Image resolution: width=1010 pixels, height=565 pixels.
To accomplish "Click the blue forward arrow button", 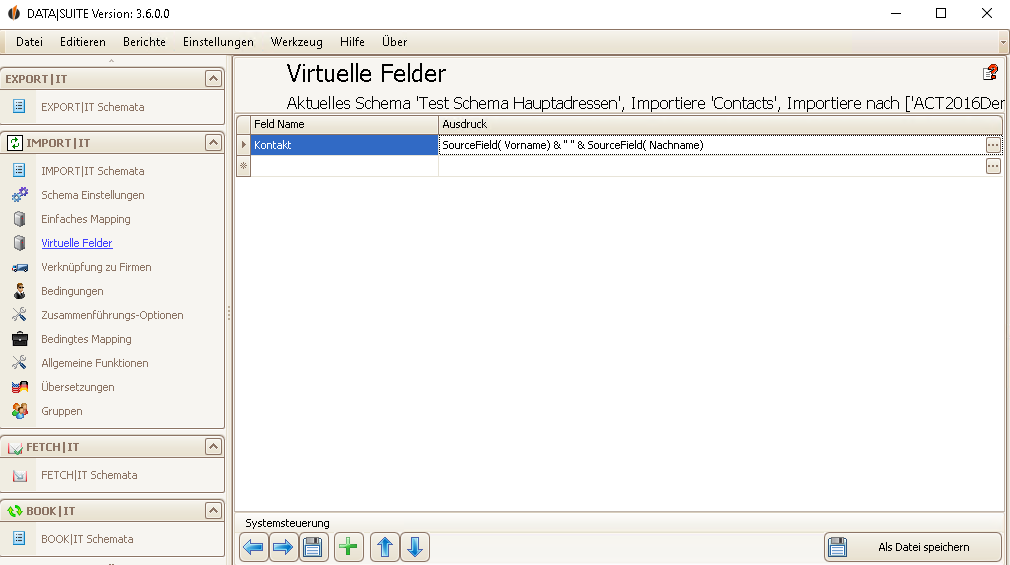I will (x=283, y=547).
